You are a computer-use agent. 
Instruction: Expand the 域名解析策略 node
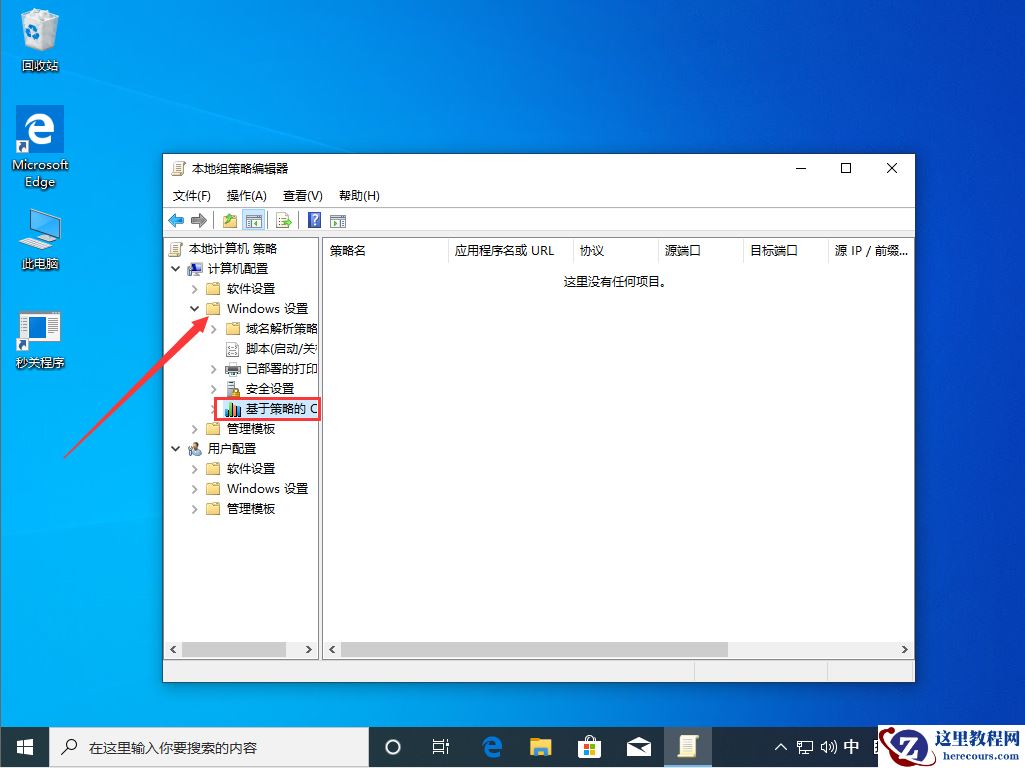211,328
